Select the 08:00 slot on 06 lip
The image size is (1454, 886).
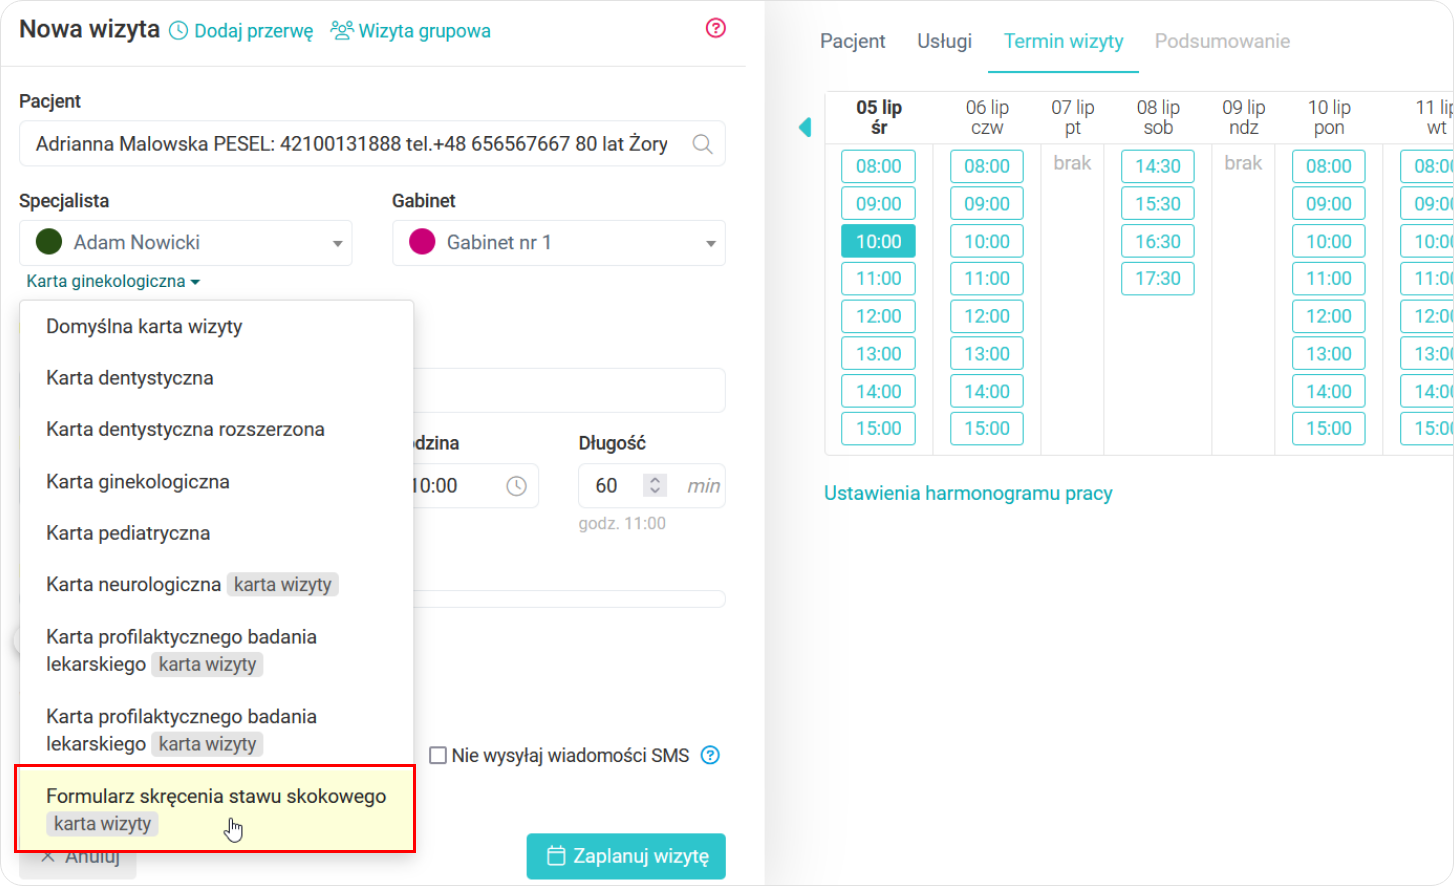click(987, 166)
